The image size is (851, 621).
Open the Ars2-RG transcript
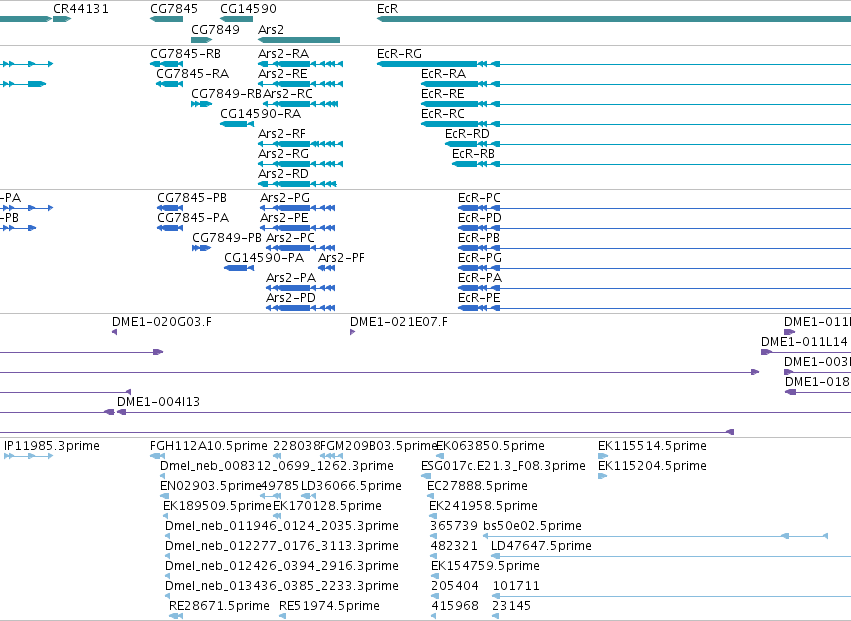click(x=283, y=154)
